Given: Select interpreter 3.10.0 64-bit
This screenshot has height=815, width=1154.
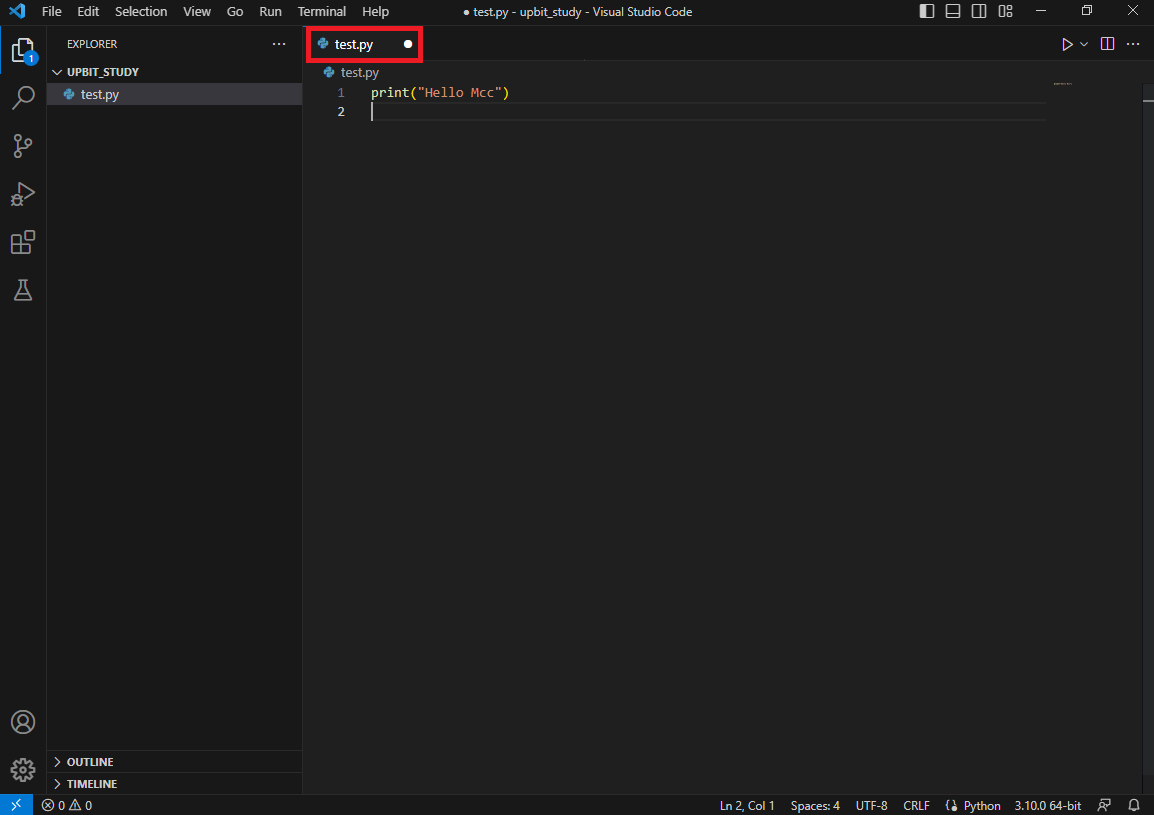Looking at the screenshot, I should [1047, 805].
